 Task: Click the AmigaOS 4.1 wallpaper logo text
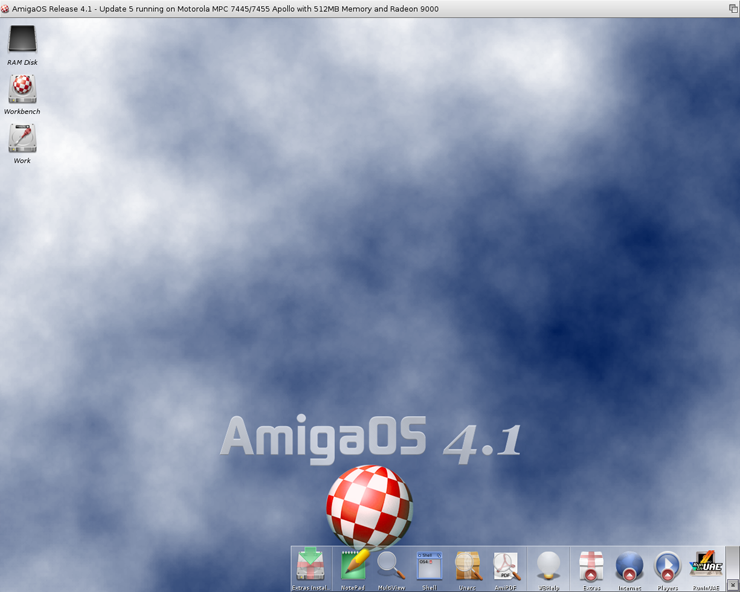point(370,438)
